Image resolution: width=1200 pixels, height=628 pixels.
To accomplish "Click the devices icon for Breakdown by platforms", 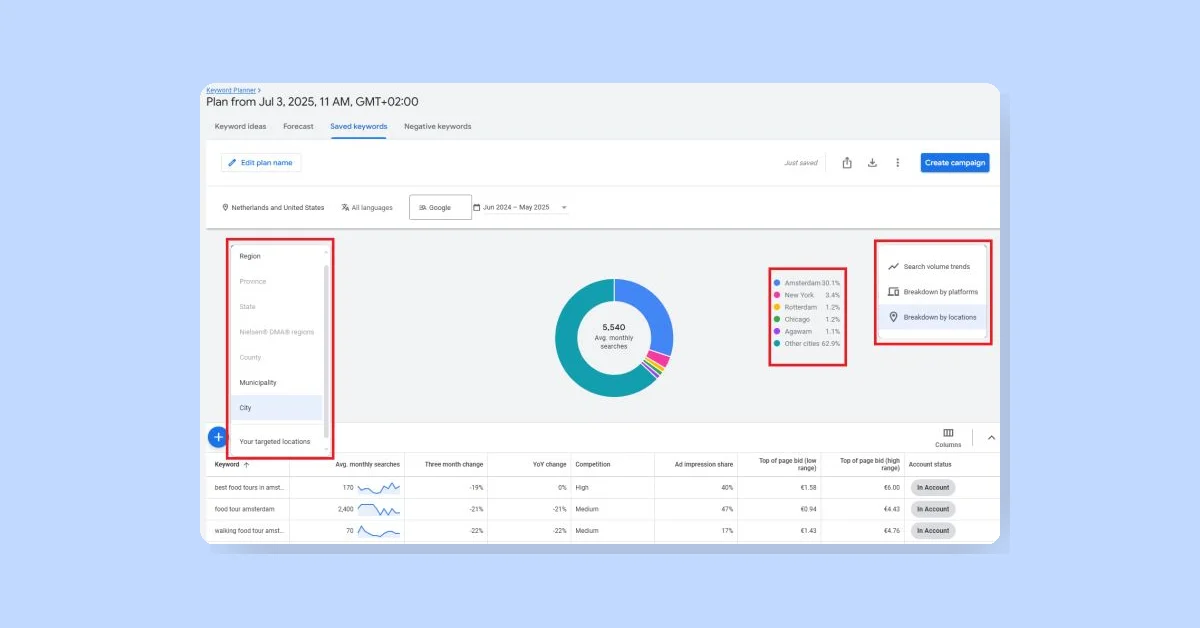I will tap(893, 292).
